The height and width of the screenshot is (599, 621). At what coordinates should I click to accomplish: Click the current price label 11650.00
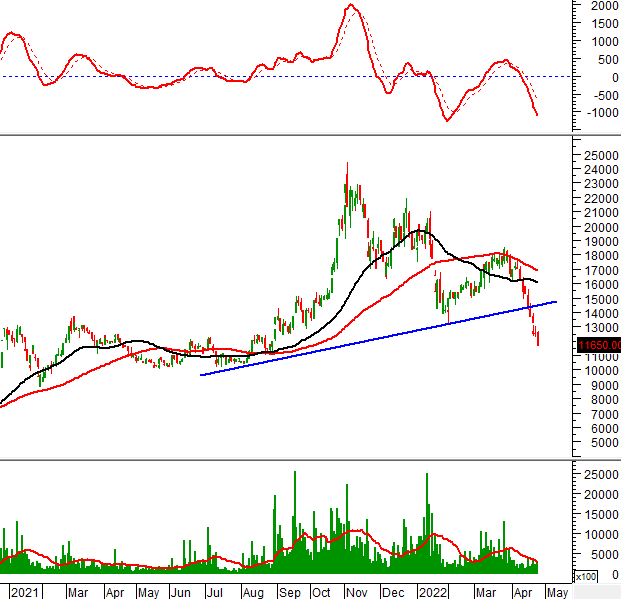click(599, 345)
